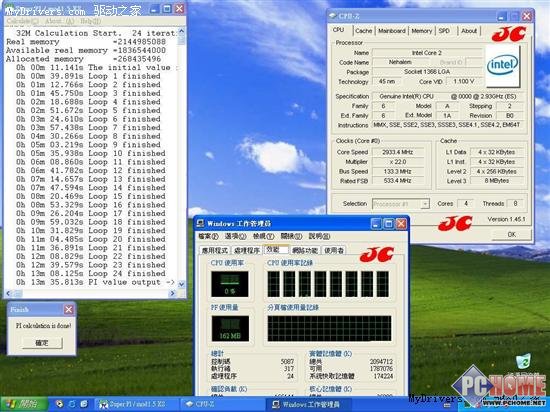Click Task Manager title bar icon
The width and height of the screenshot is (550, 412).
200,223
